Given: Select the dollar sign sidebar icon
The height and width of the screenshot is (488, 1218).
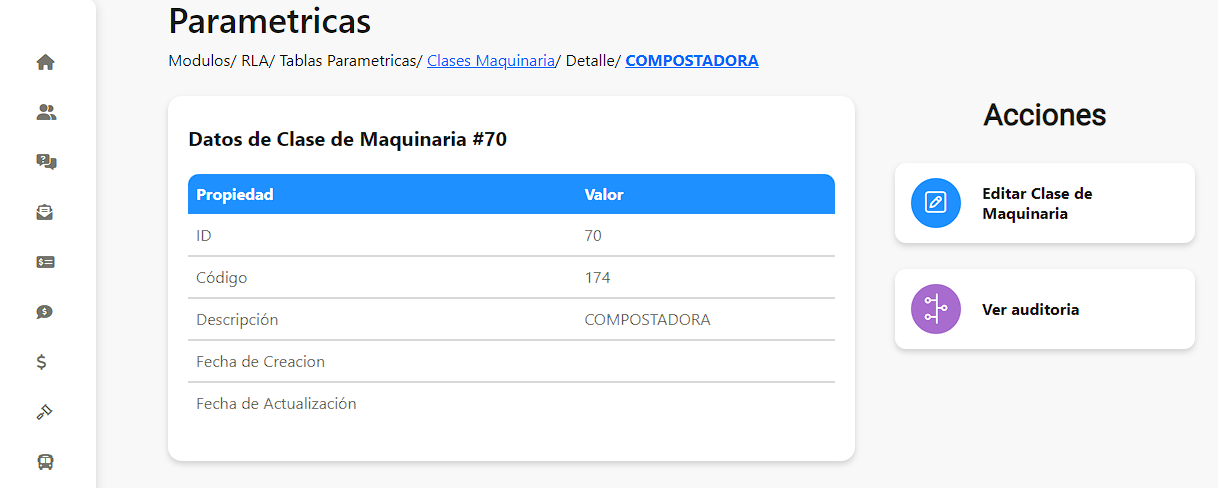Looking at the screenshot, I should point(41,362).
